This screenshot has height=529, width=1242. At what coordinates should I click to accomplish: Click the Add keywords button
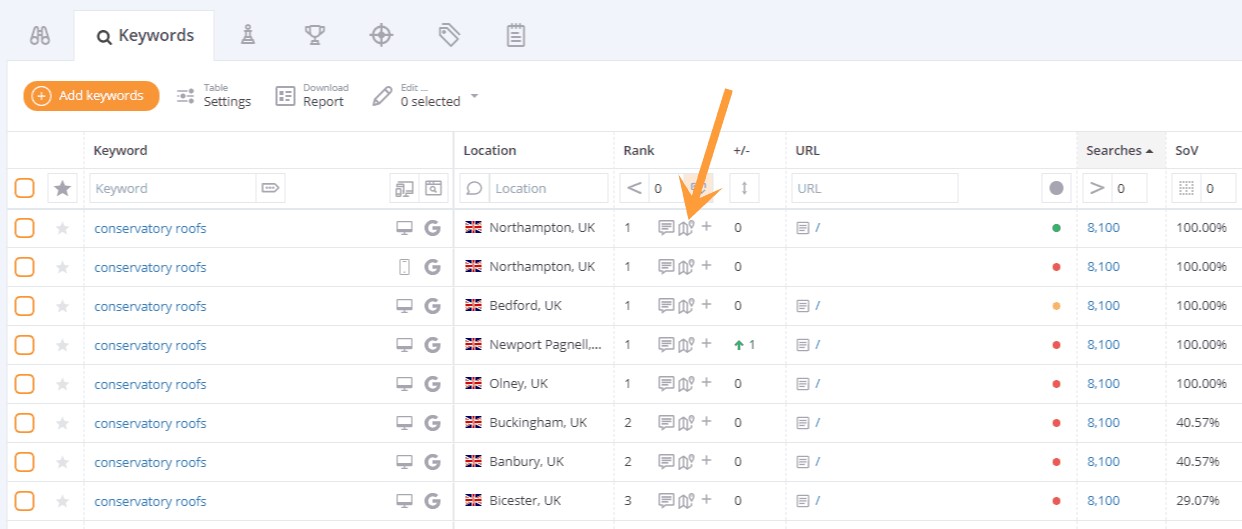point(91,96)
